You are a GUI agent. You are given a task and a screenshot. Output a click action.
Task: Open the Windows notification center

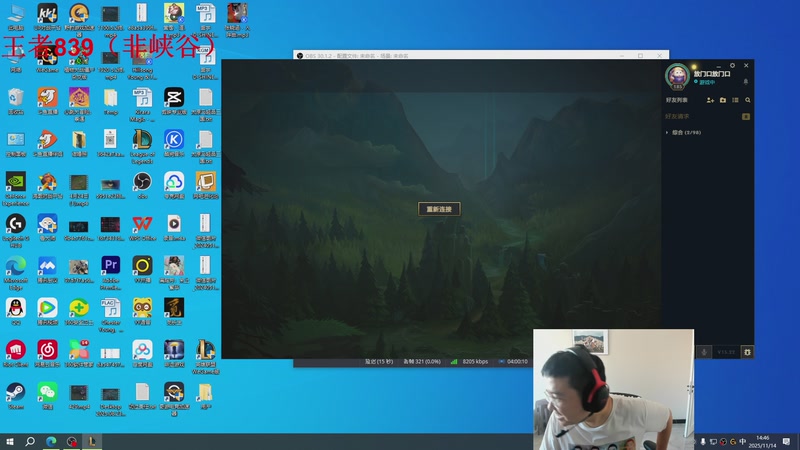pyautogui.click(x=786, y=441)
